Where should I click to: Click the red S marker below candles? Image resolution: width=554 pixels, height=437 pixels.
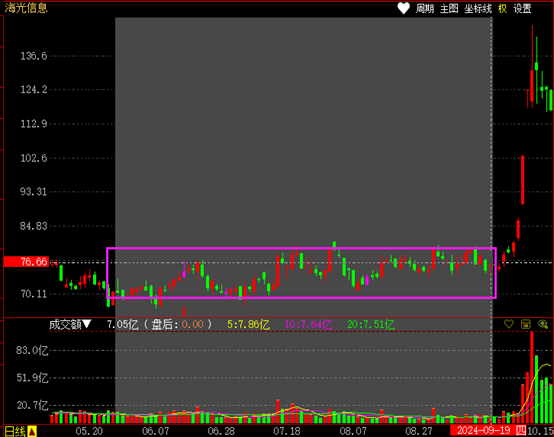[184, 312]
